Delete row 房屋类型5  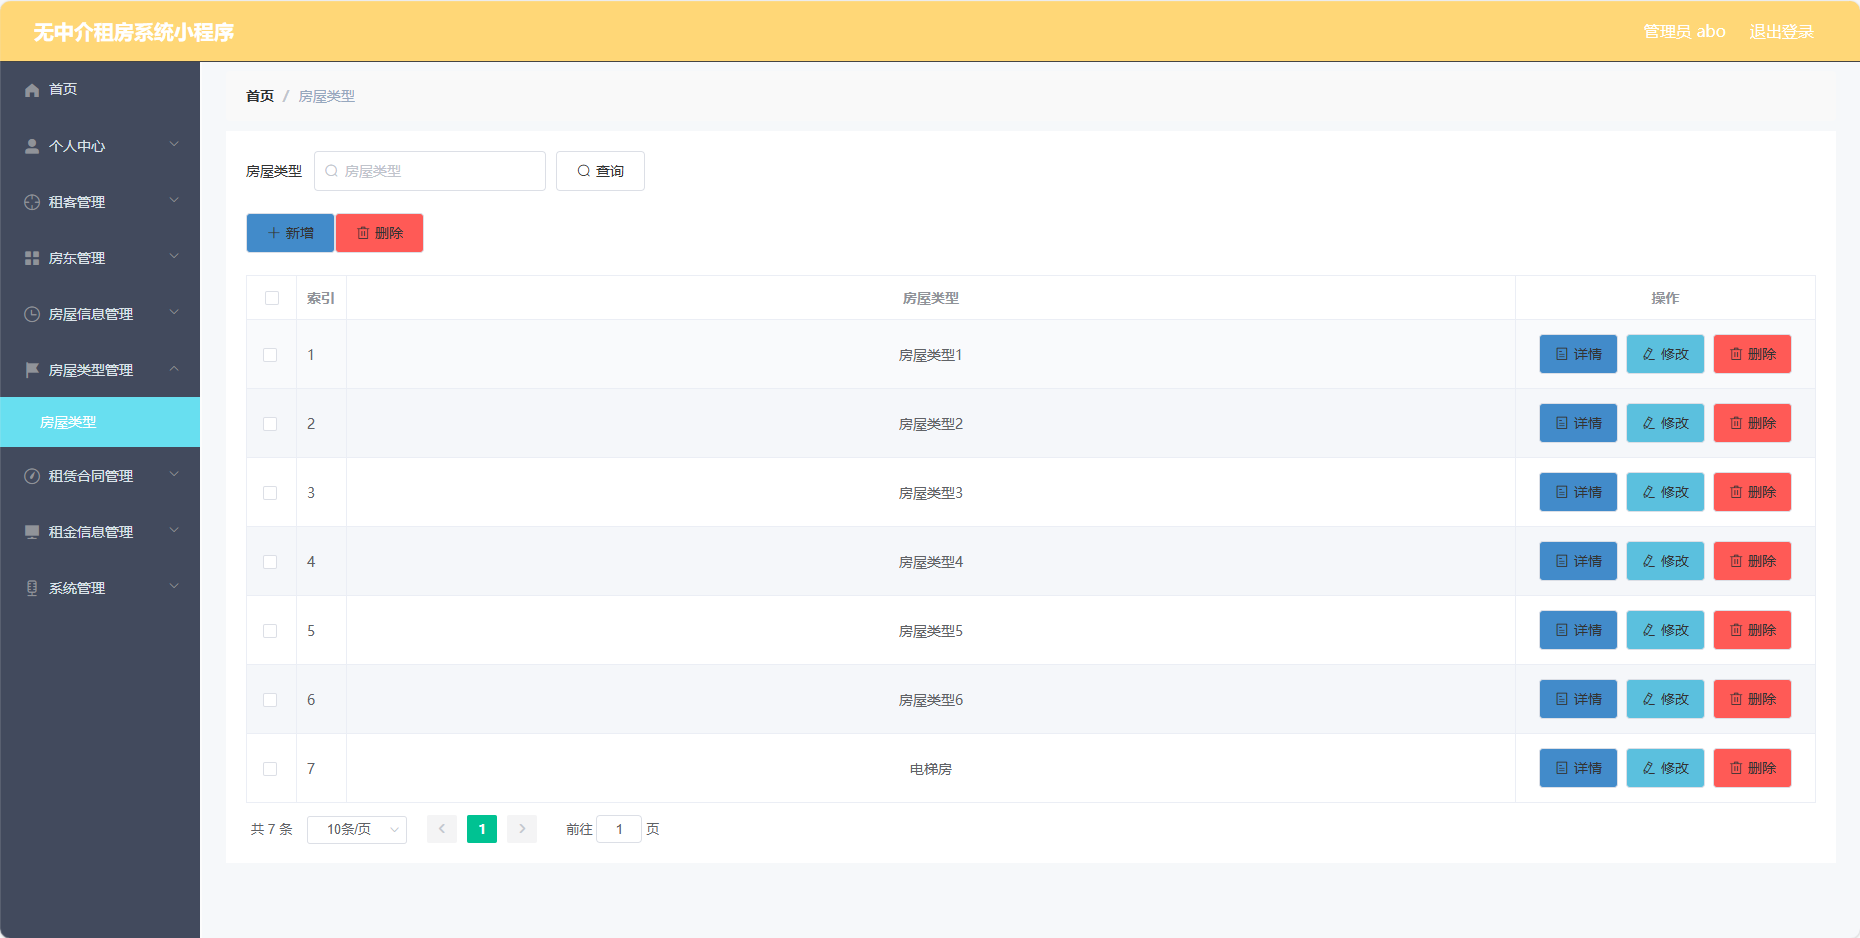pos(1752,630)
